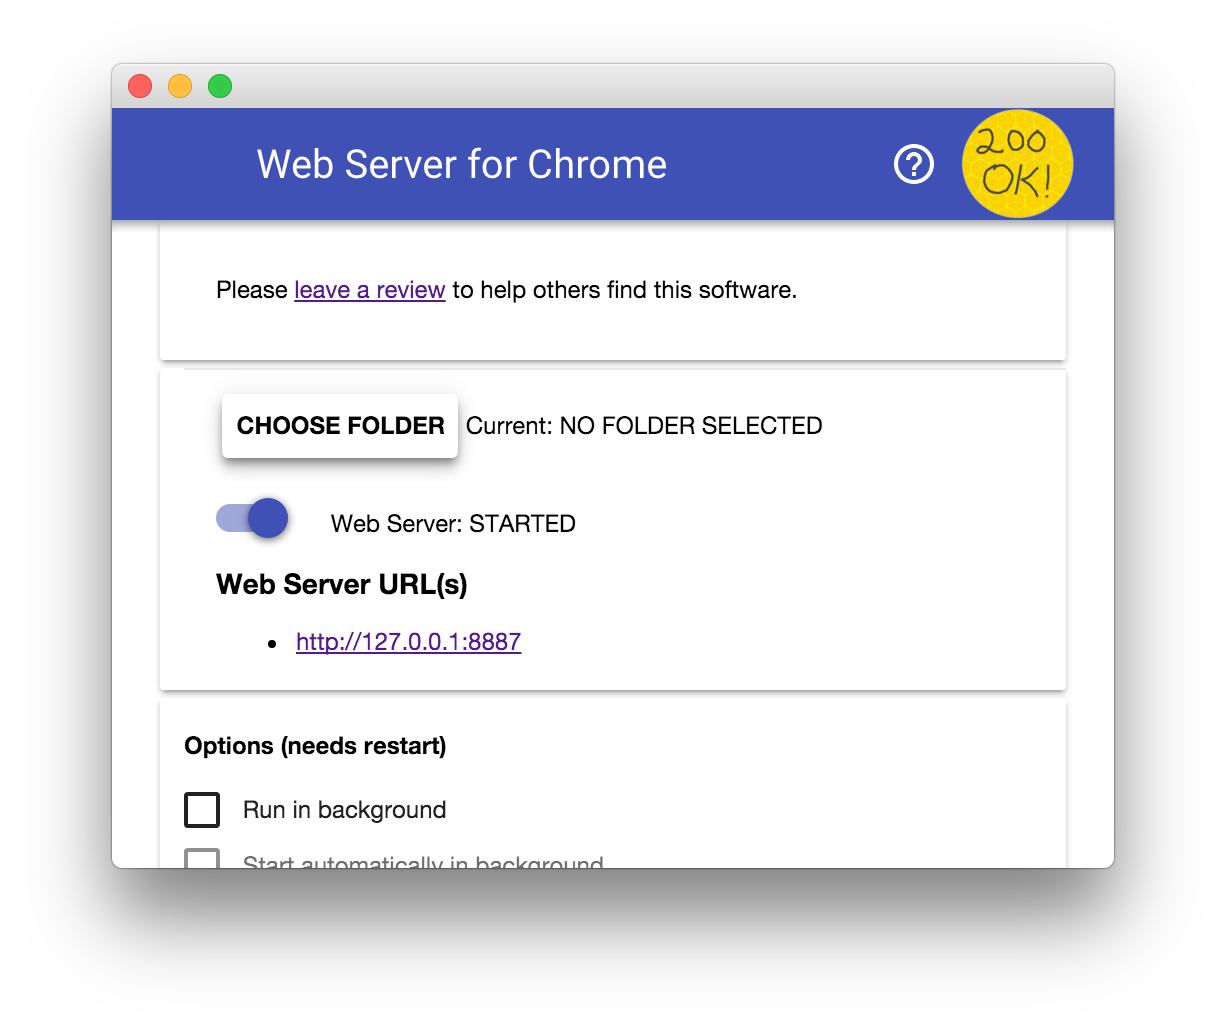The width and height of the screenshot is (1226, 1028).
Task: Click the Options (needs restart) heading
Action: pyautogui.click(x=315, y=746)
